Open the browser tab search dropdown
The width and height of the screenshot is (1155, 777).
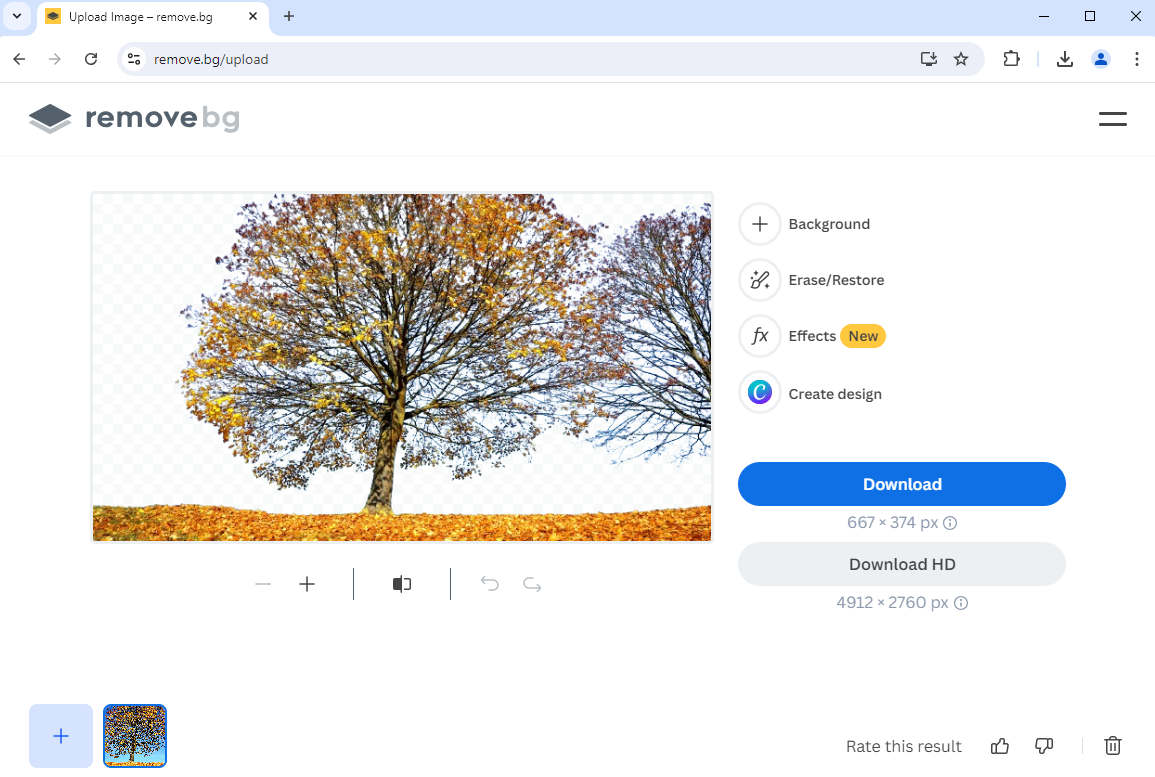pyautogui.click(x=17, y=16)
